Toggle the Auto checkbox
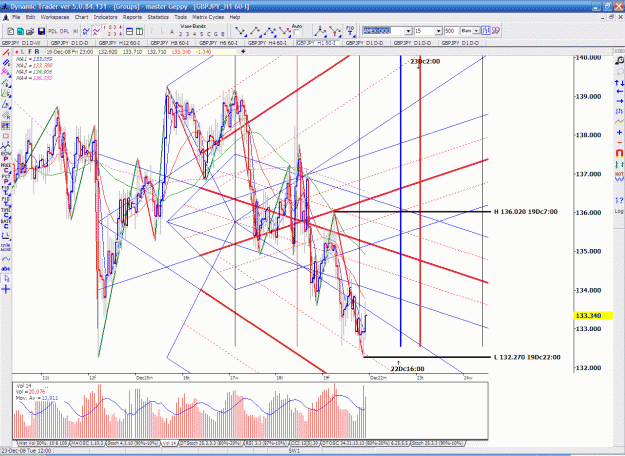The height and width of the screenshot is (456, 625). click(297, 33)
